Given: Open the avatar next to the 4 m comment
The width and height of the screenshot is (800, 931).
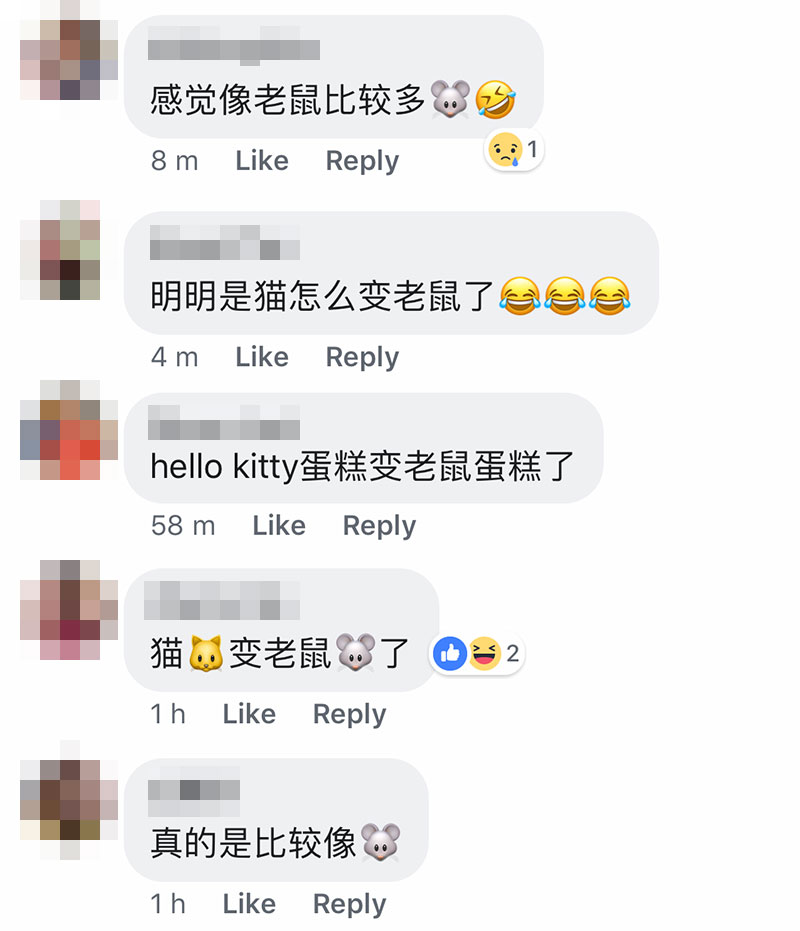Looking at the screenshot, I should click(x=69, y=250).
